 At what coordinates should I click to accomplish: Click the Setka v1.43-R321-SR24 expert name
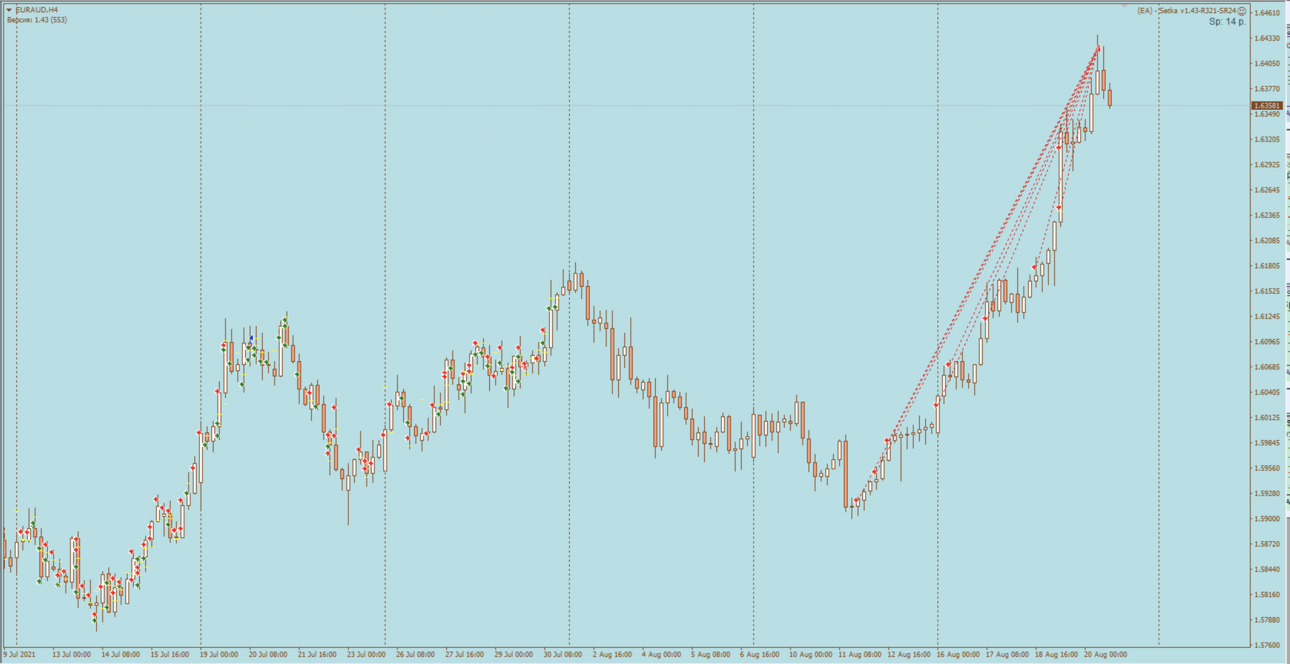[x=1198, y=10]
